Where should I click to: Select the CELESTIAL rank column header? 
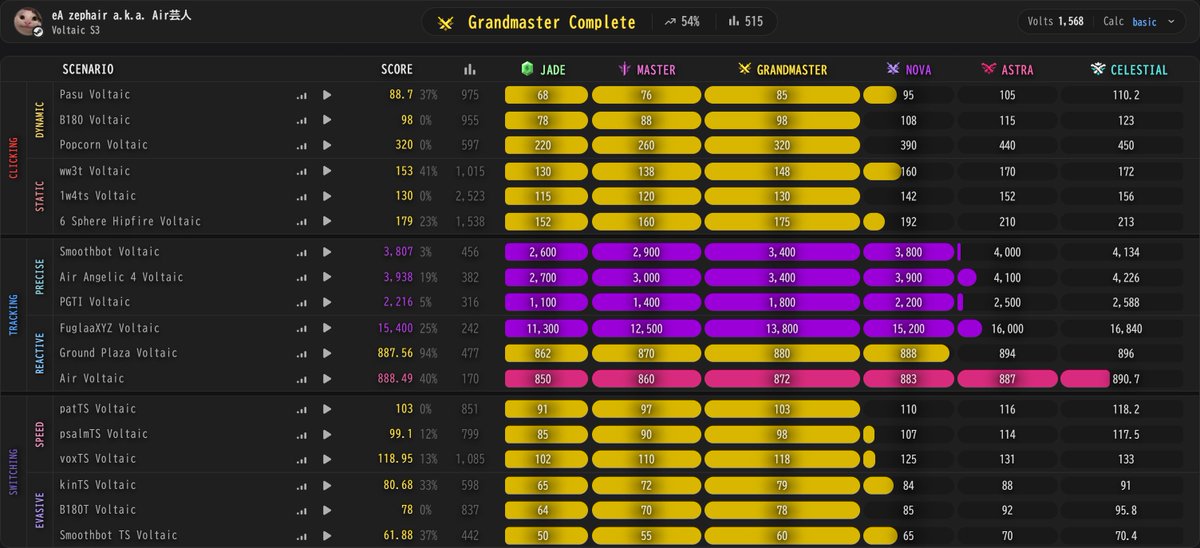(x=1129, y=70)
